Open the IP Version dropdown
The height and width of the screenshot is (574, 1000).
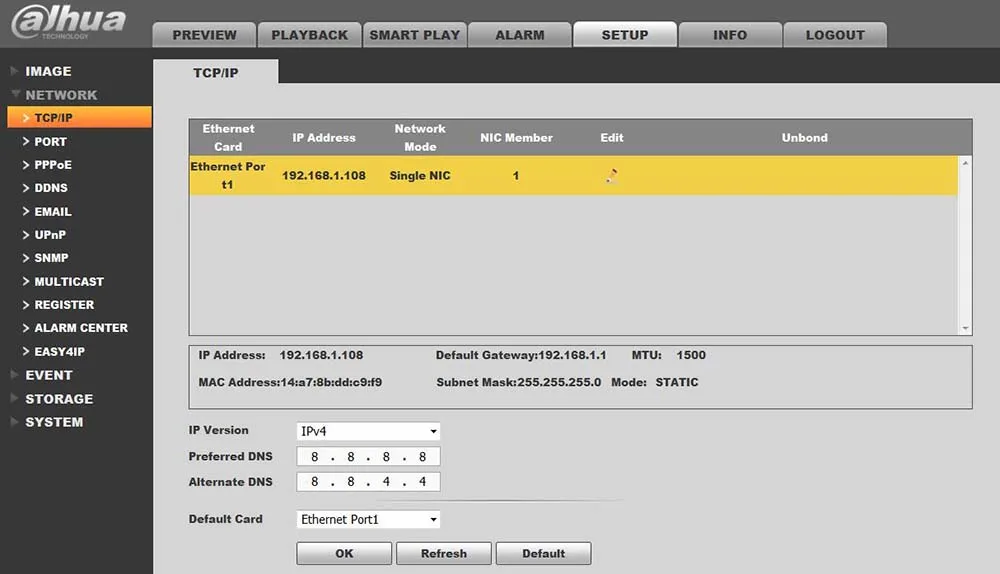point(368,431)
